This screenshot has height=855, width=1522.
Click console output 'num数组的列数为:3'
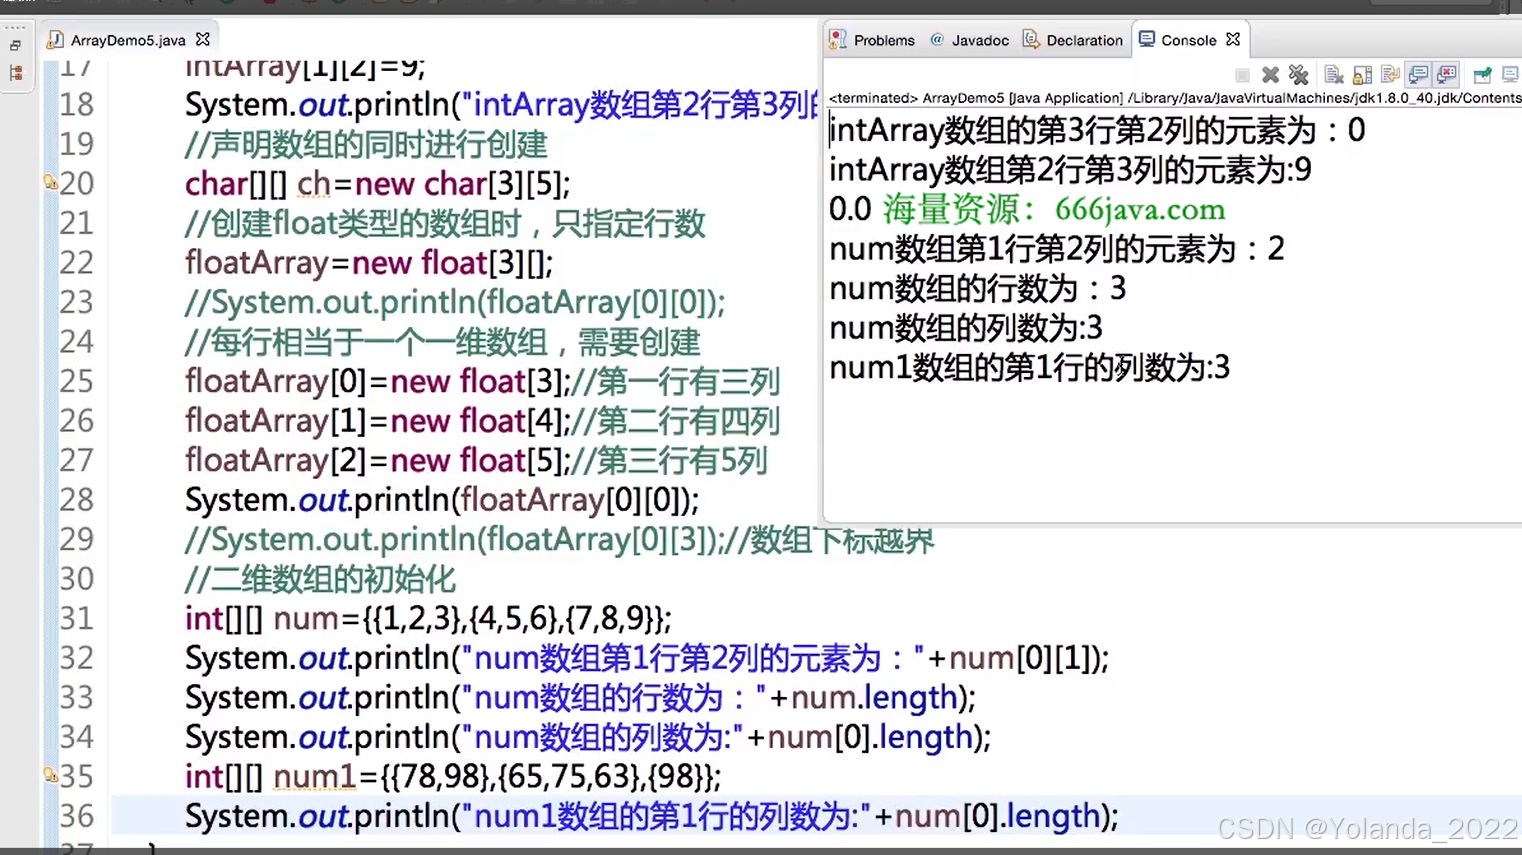966,328
